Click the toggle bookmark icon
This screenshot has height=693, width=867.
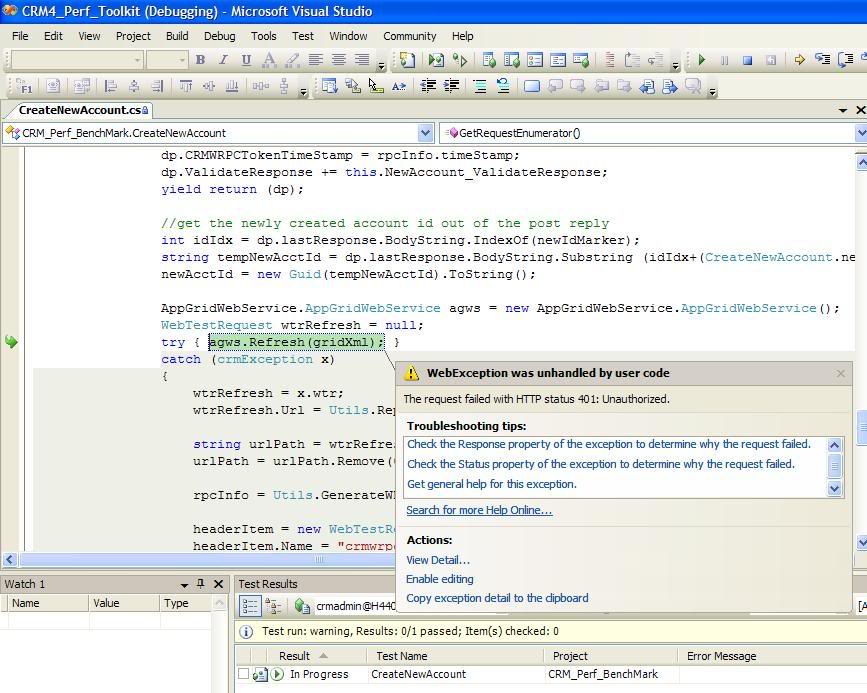(x=531, y=86)
